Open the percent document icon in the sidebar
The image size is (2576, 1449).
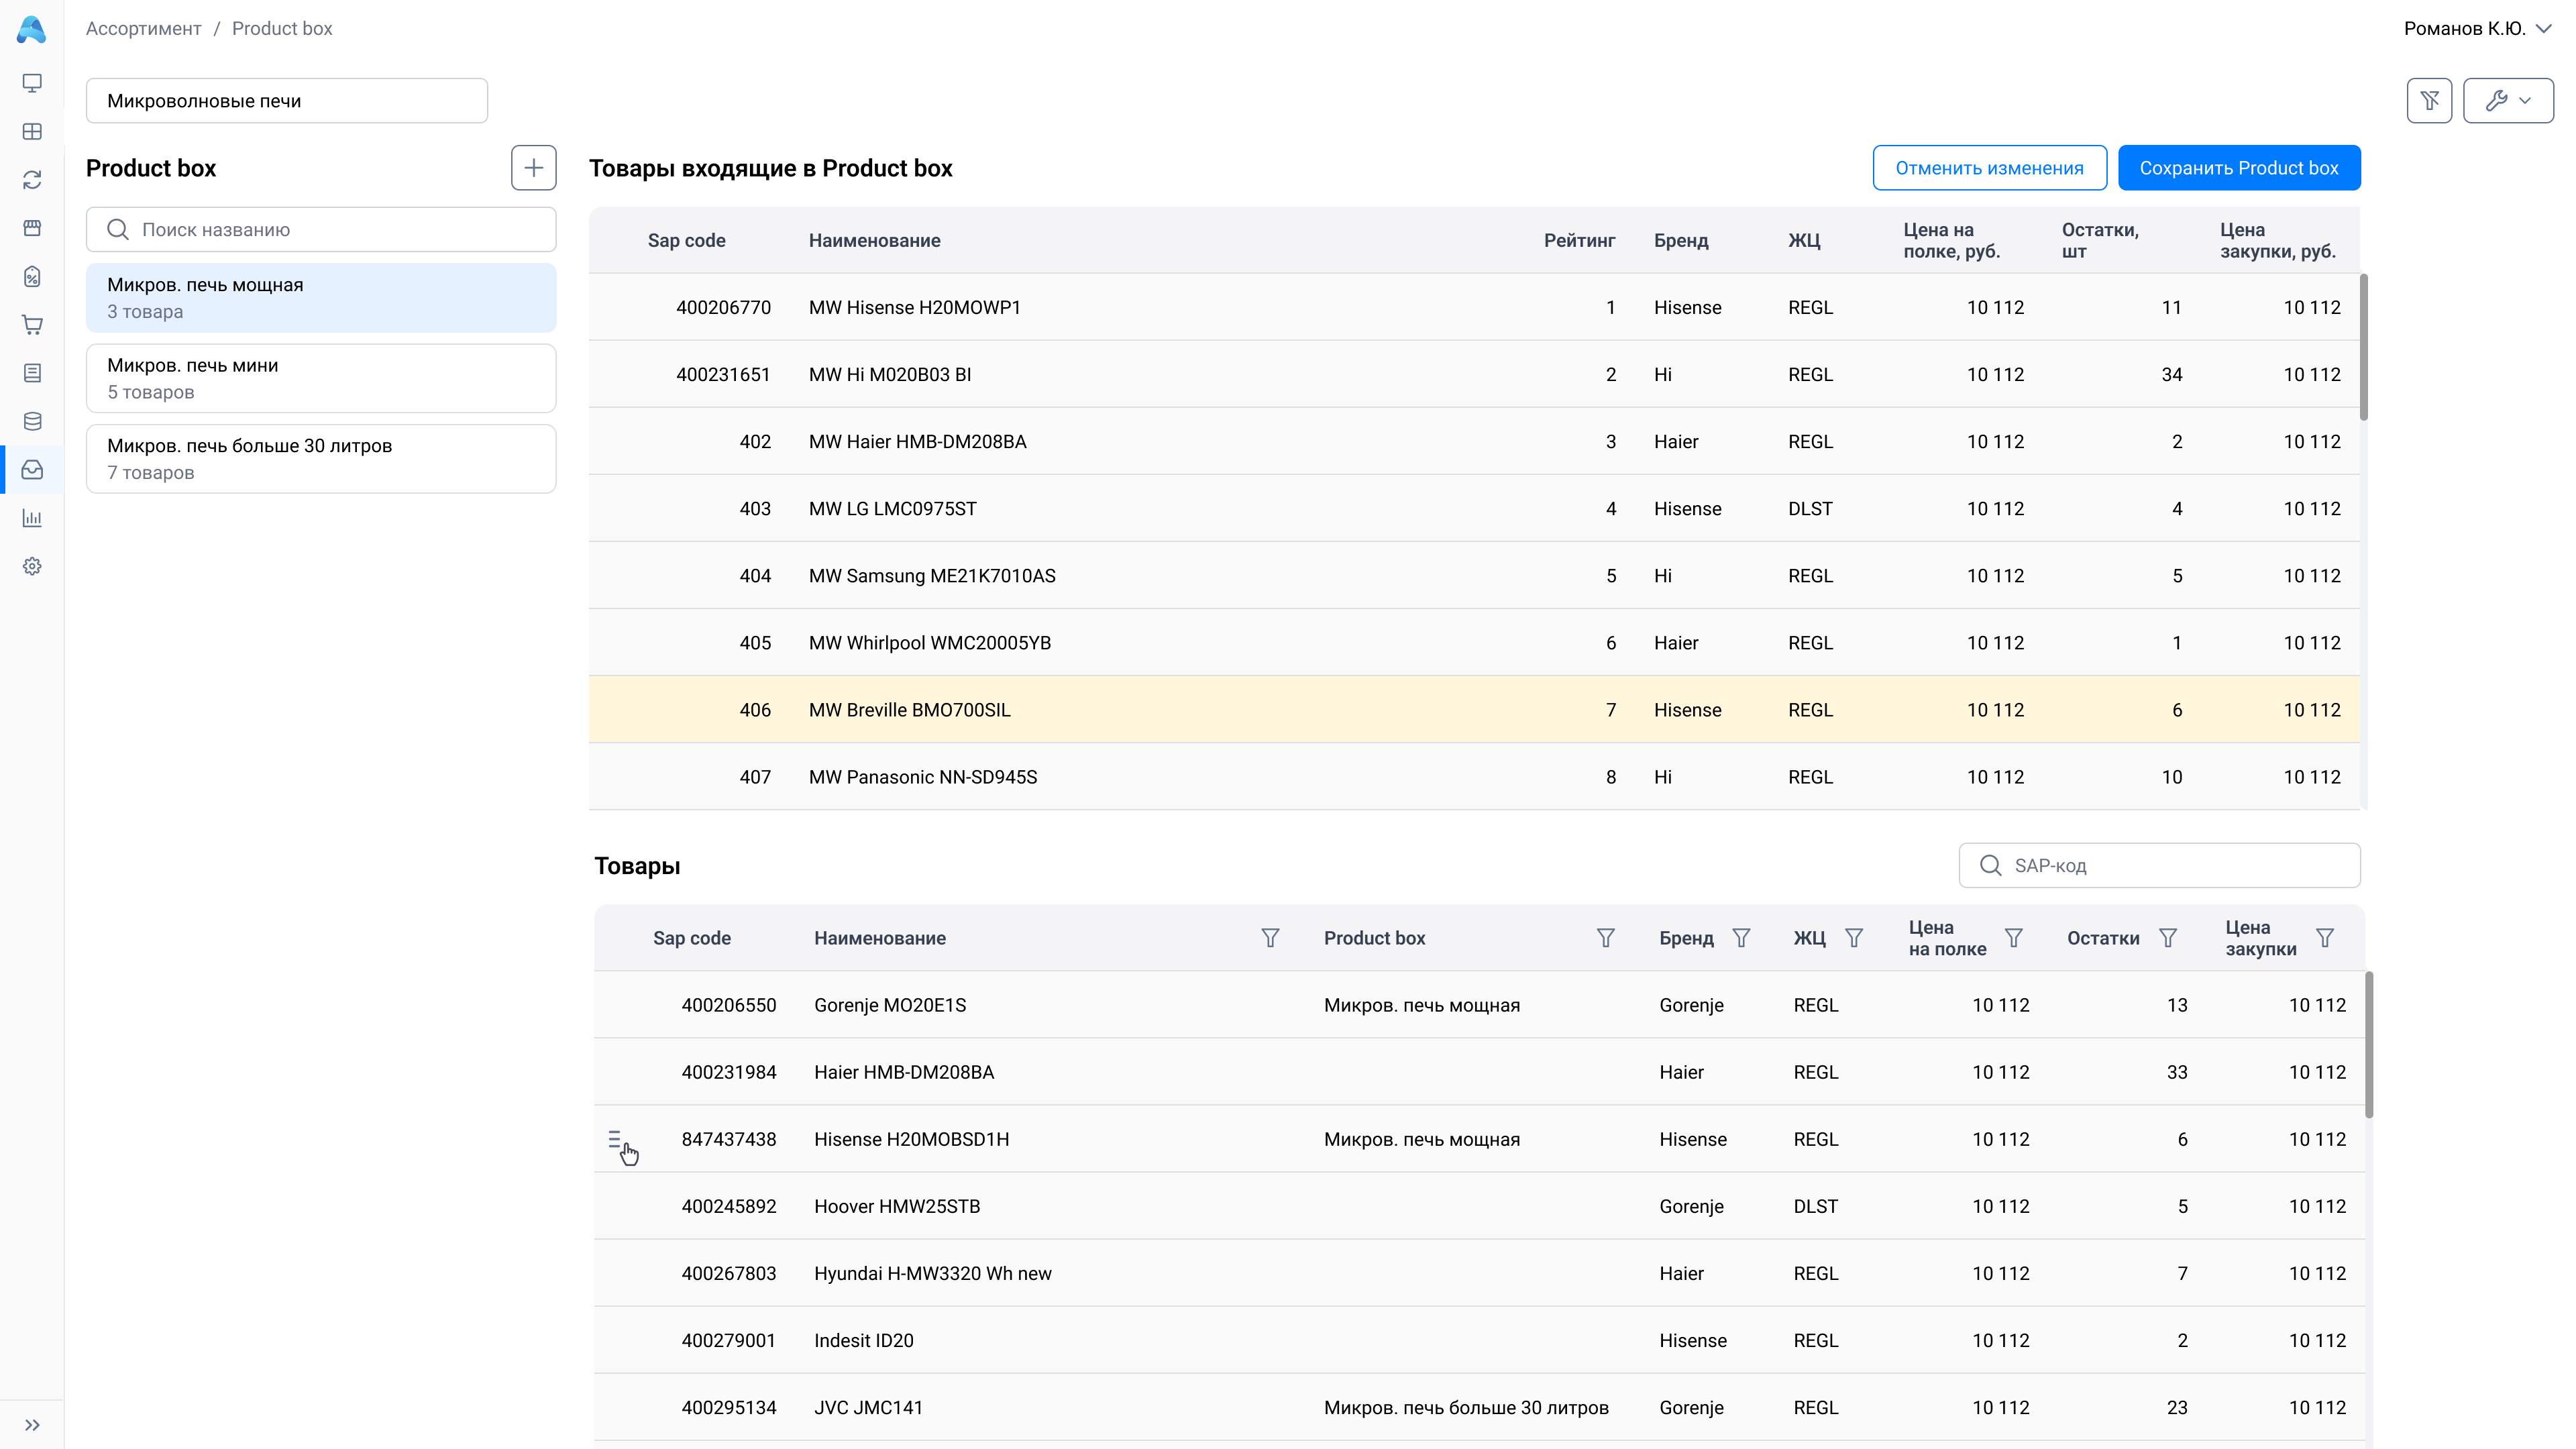(x=32, y=276)
